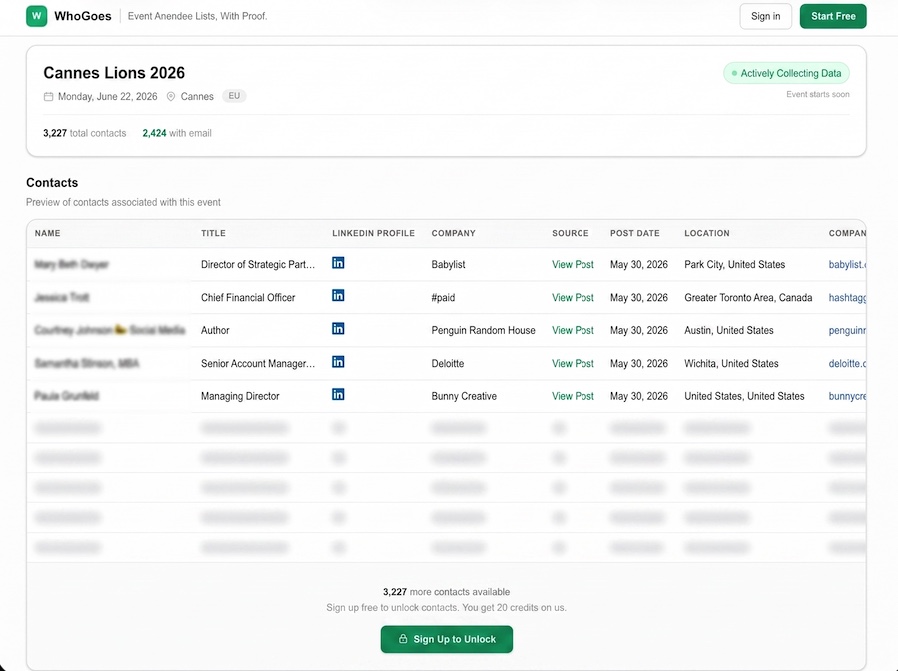Open the deloitte company website link
The width and height of the screenshot is (898, 671).
847,364
